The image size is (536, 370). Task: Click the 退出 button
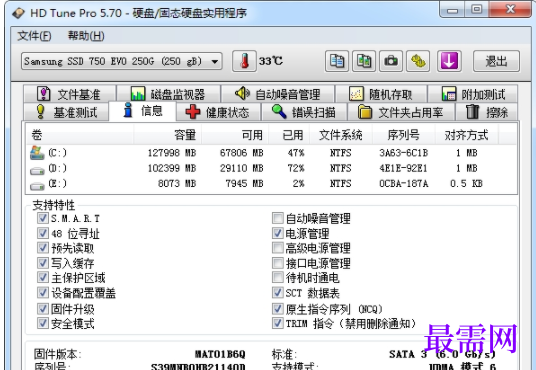pyautogui.click(x=496, y=62)
